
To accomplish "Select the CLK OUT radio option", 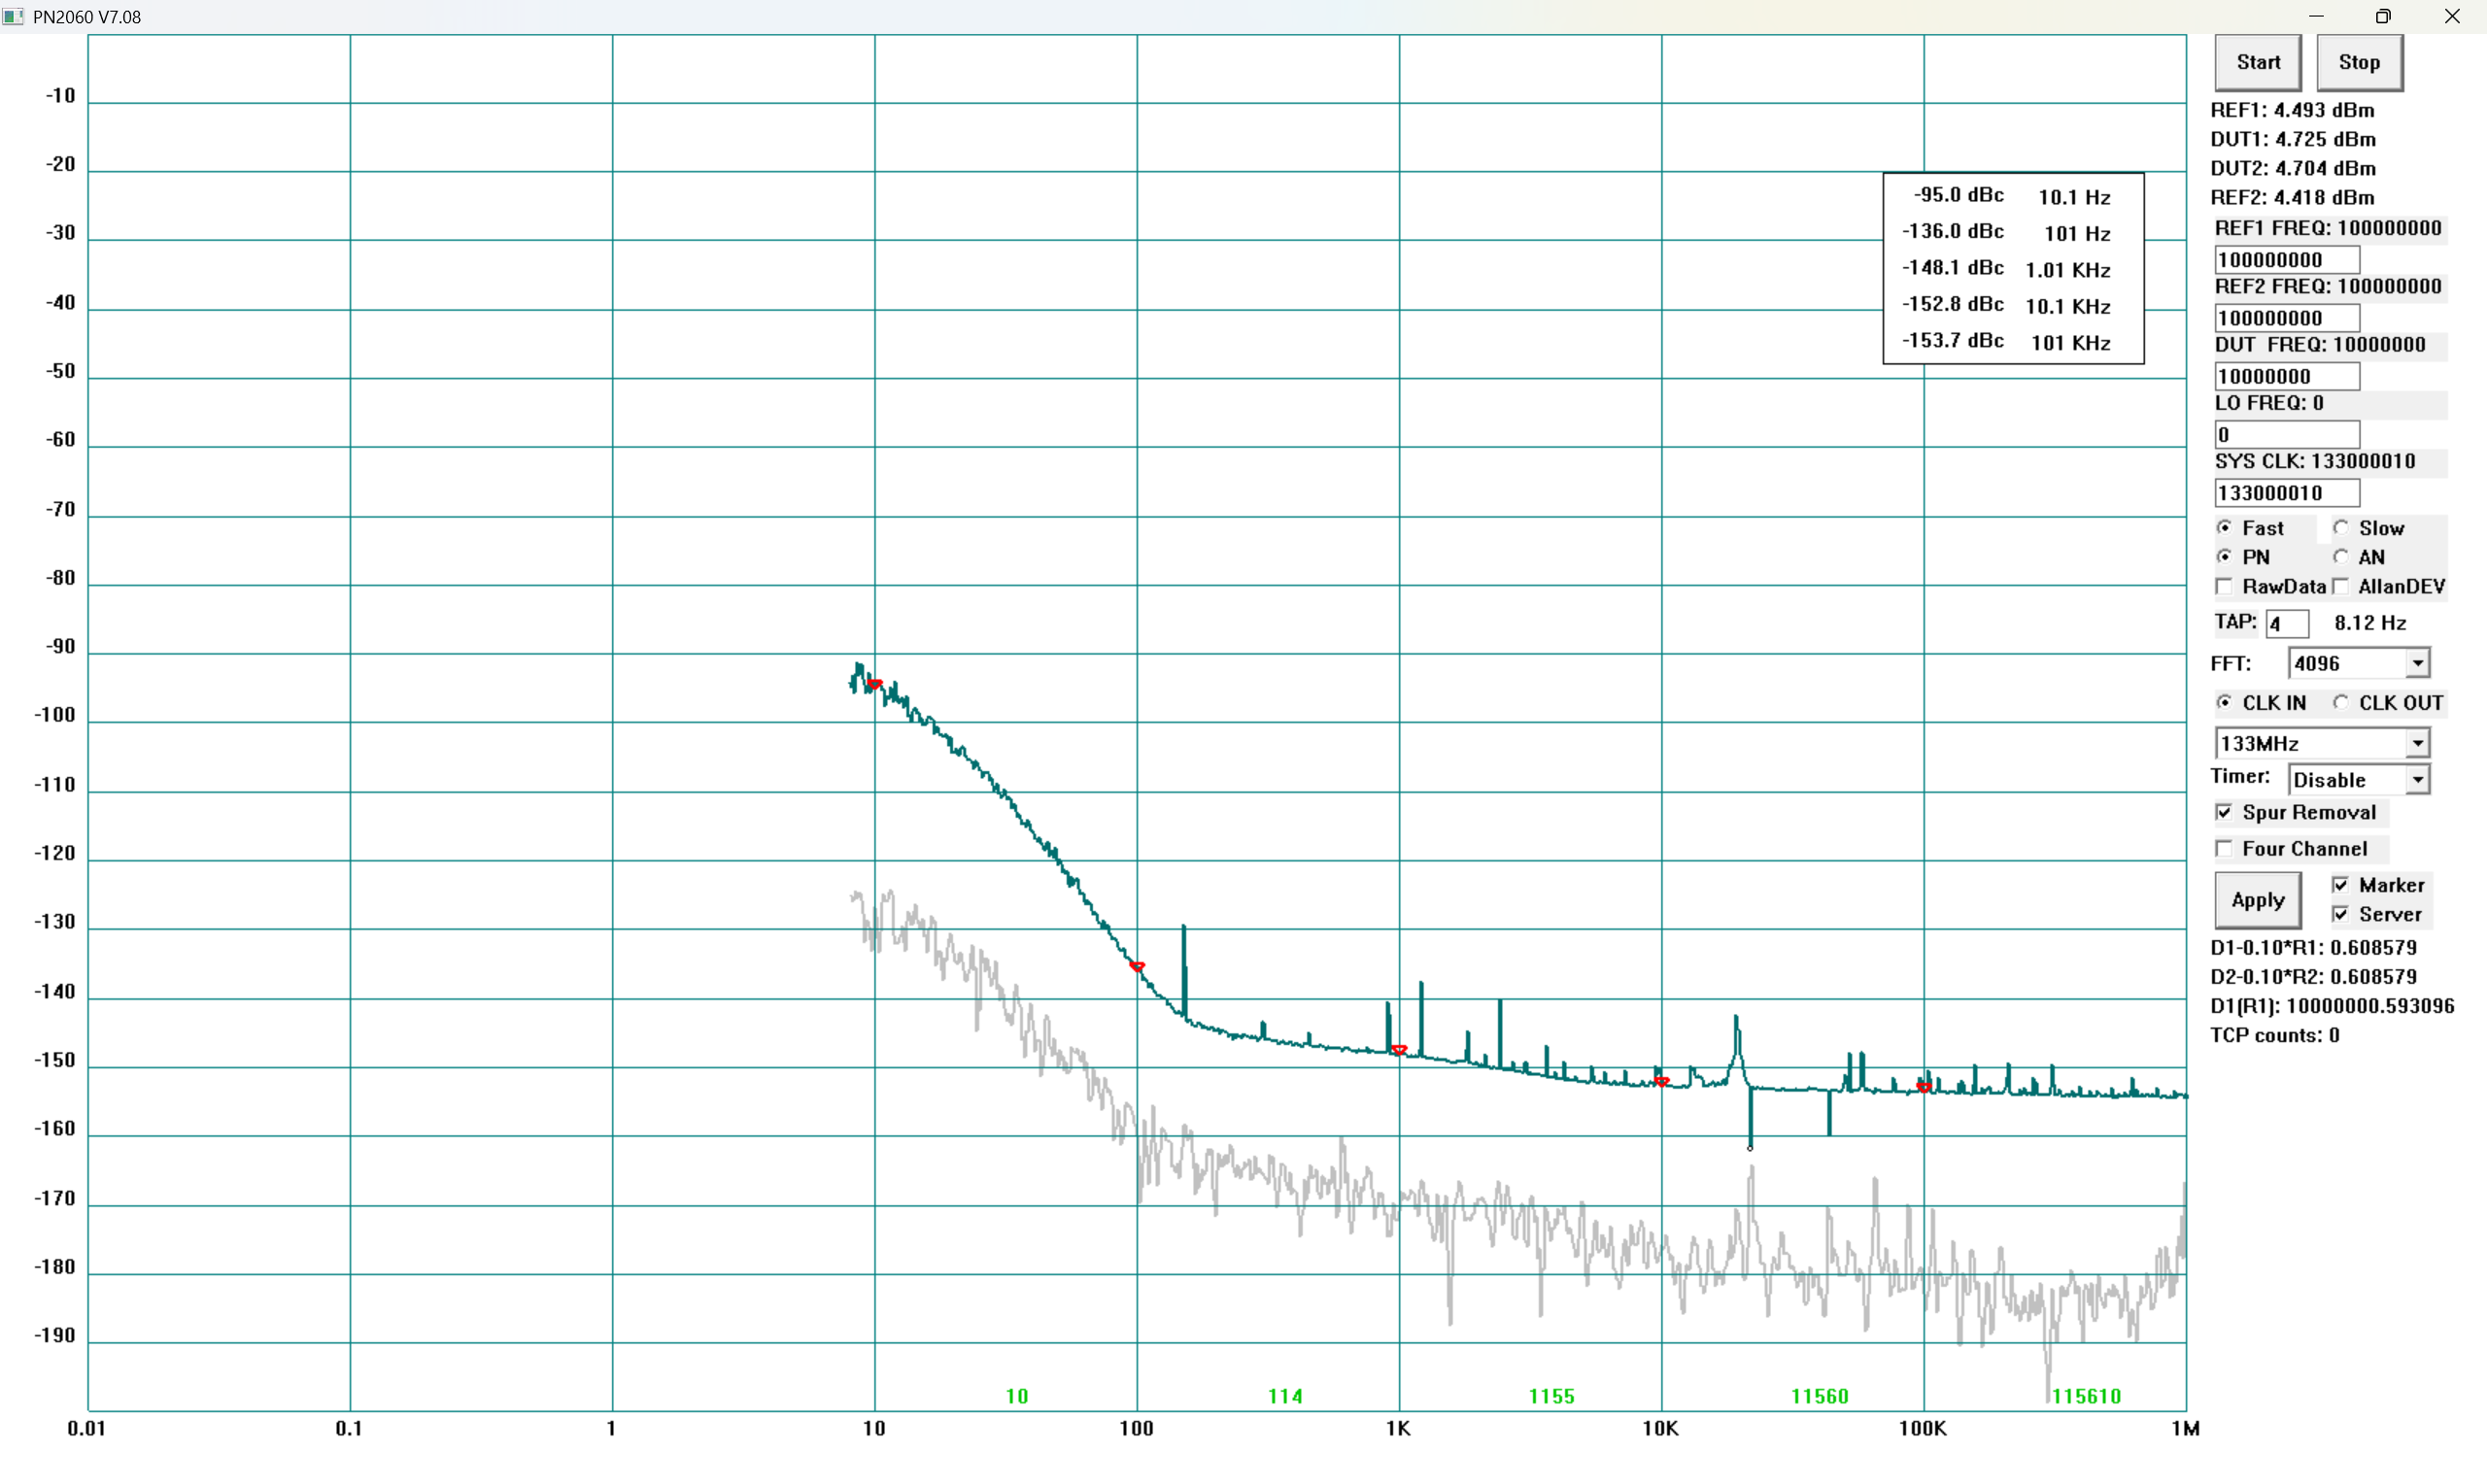I will pos(2341,702).
